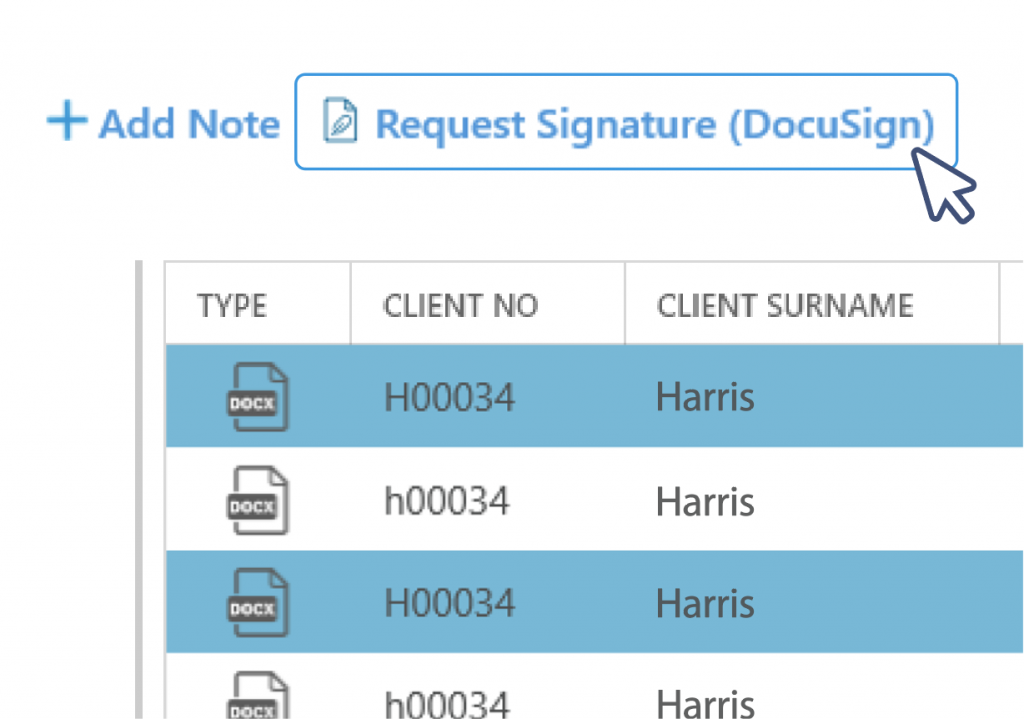Click the gray vertical bar left of table
Screen dimensions: 1024x719
(x=138, y=490)
